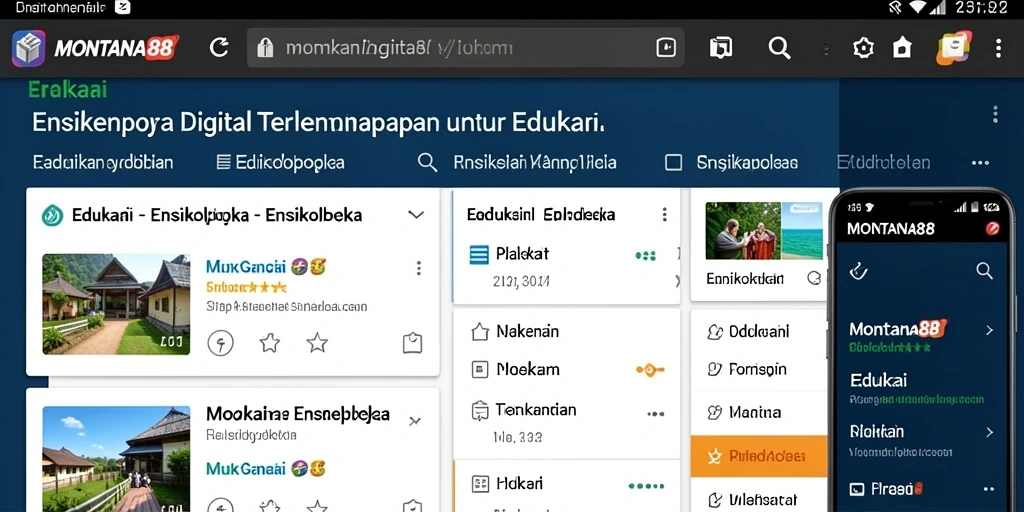Screen dimensions: 1024x512
Task: Open the browser three-dot menu
Action: point(998,48)
